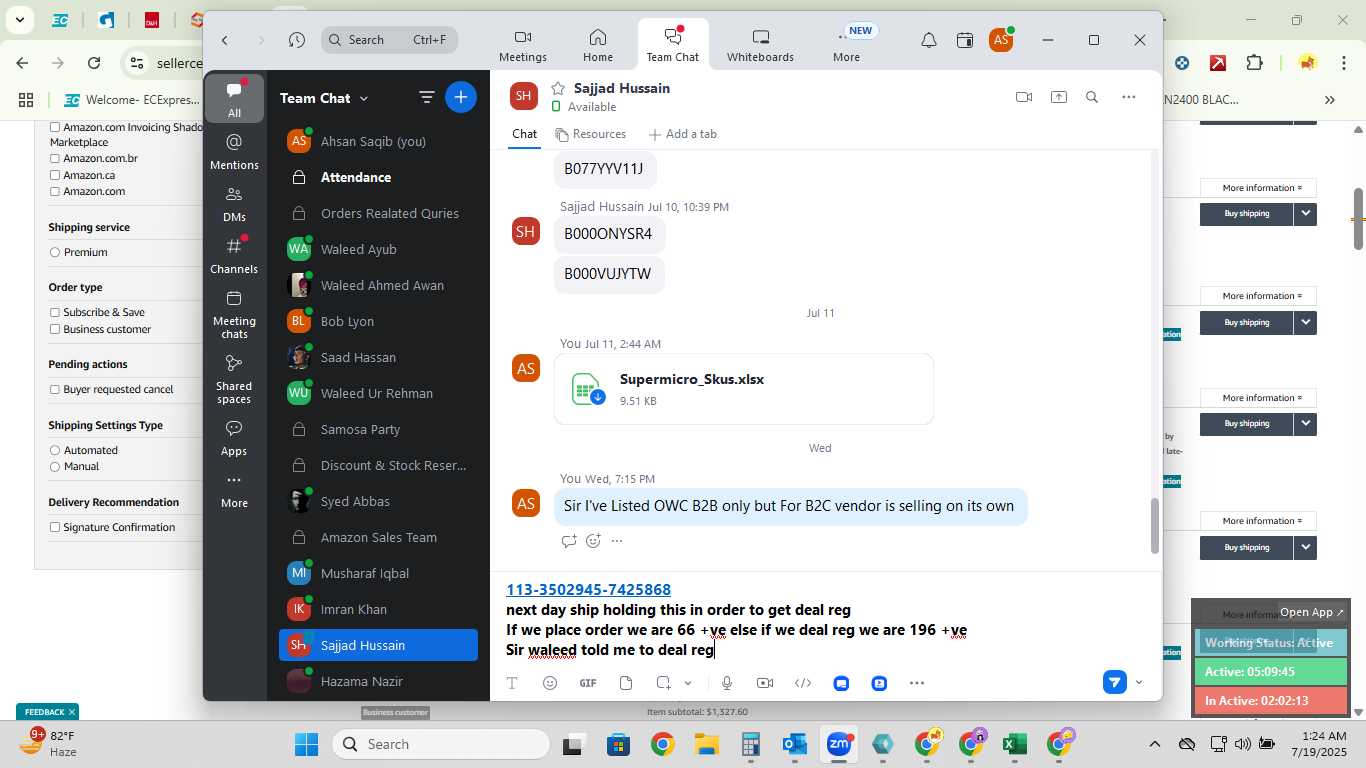1366x768 pixels.
Task: Open the Resources tab in chat
Action: [590, 134]
